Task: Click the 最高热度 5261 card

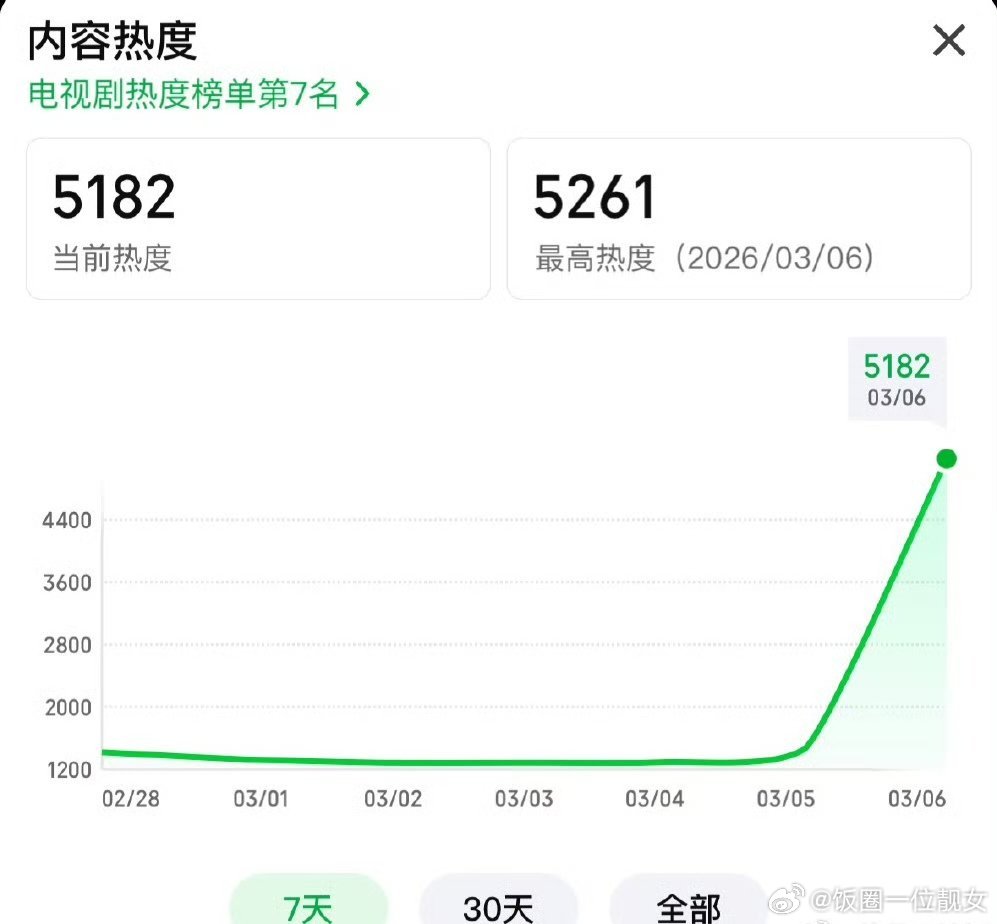Action: tap(739, 219)
